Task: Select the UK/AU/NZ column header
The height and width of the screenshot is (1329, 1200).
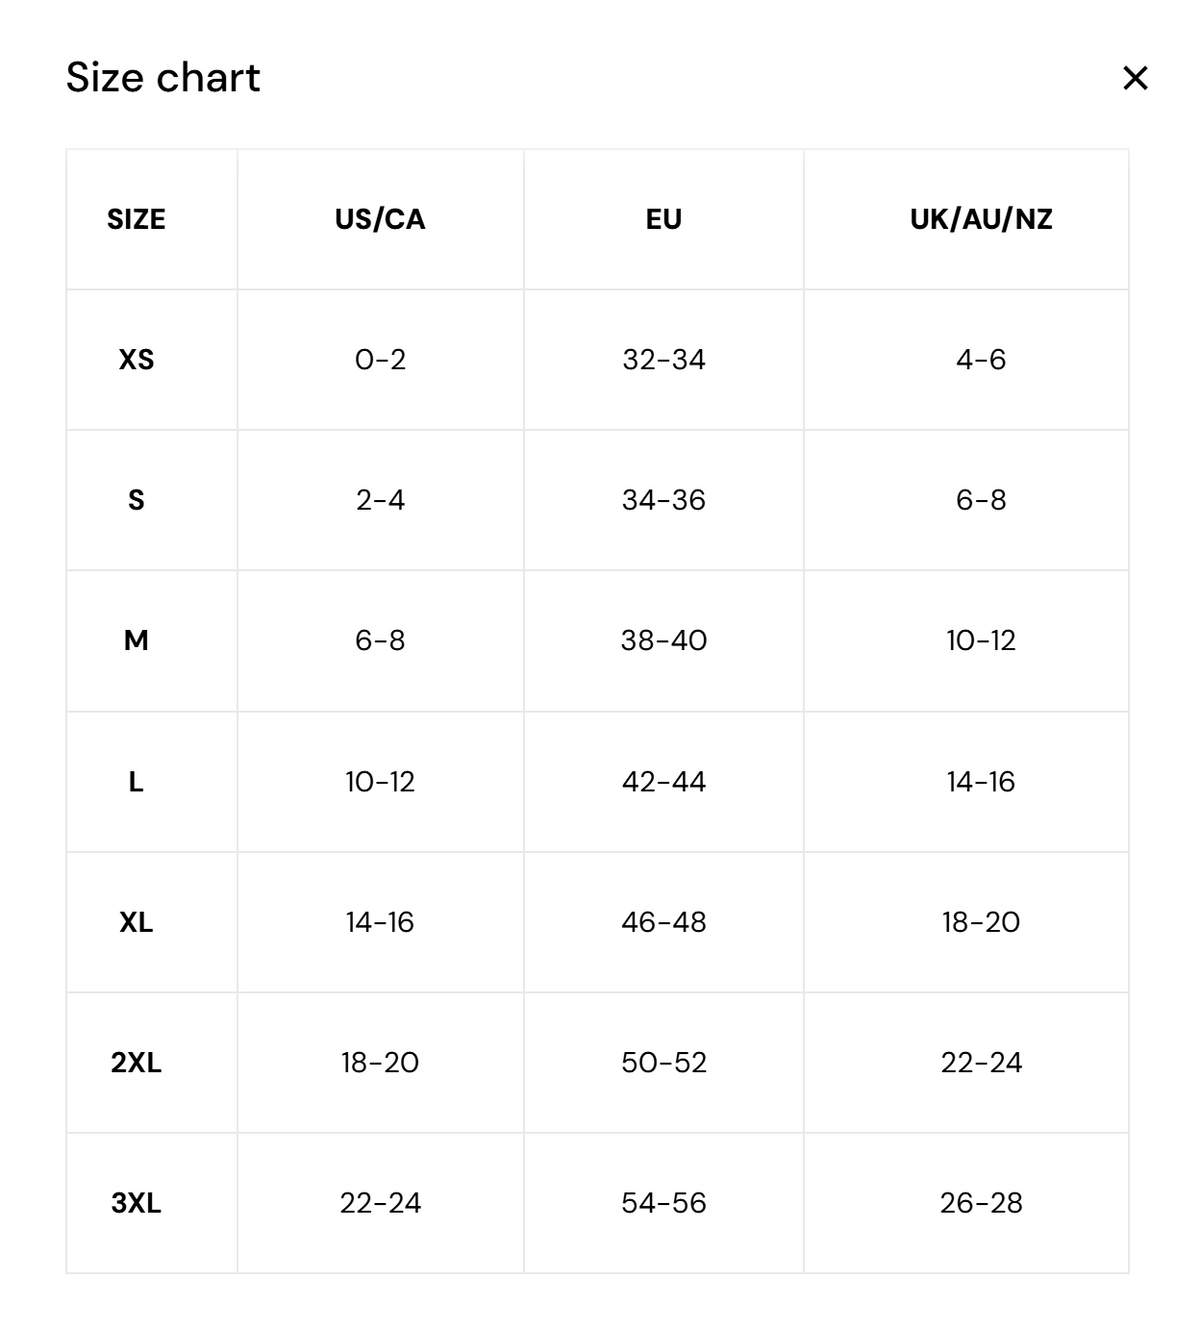Action: tap(981, 219)
